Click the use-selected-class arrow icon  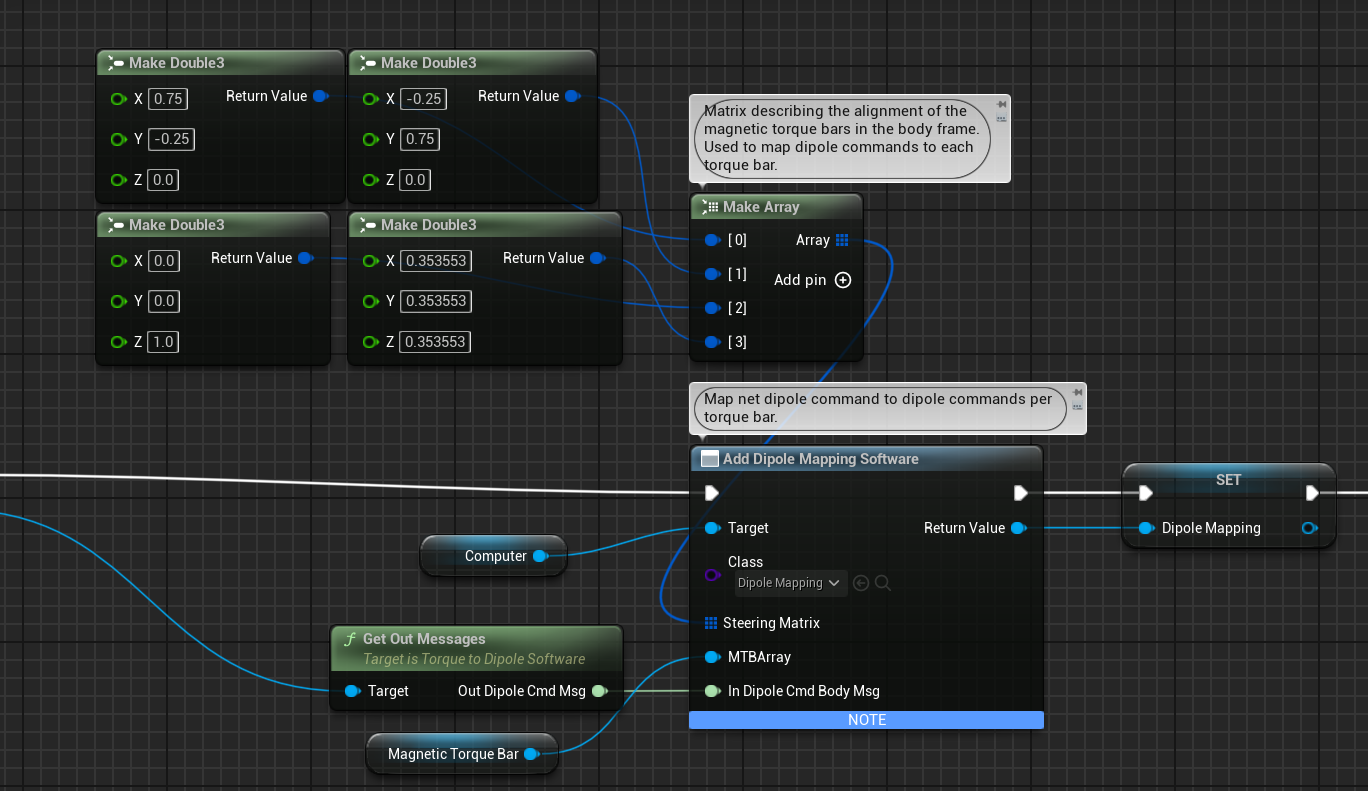[861, 583]
